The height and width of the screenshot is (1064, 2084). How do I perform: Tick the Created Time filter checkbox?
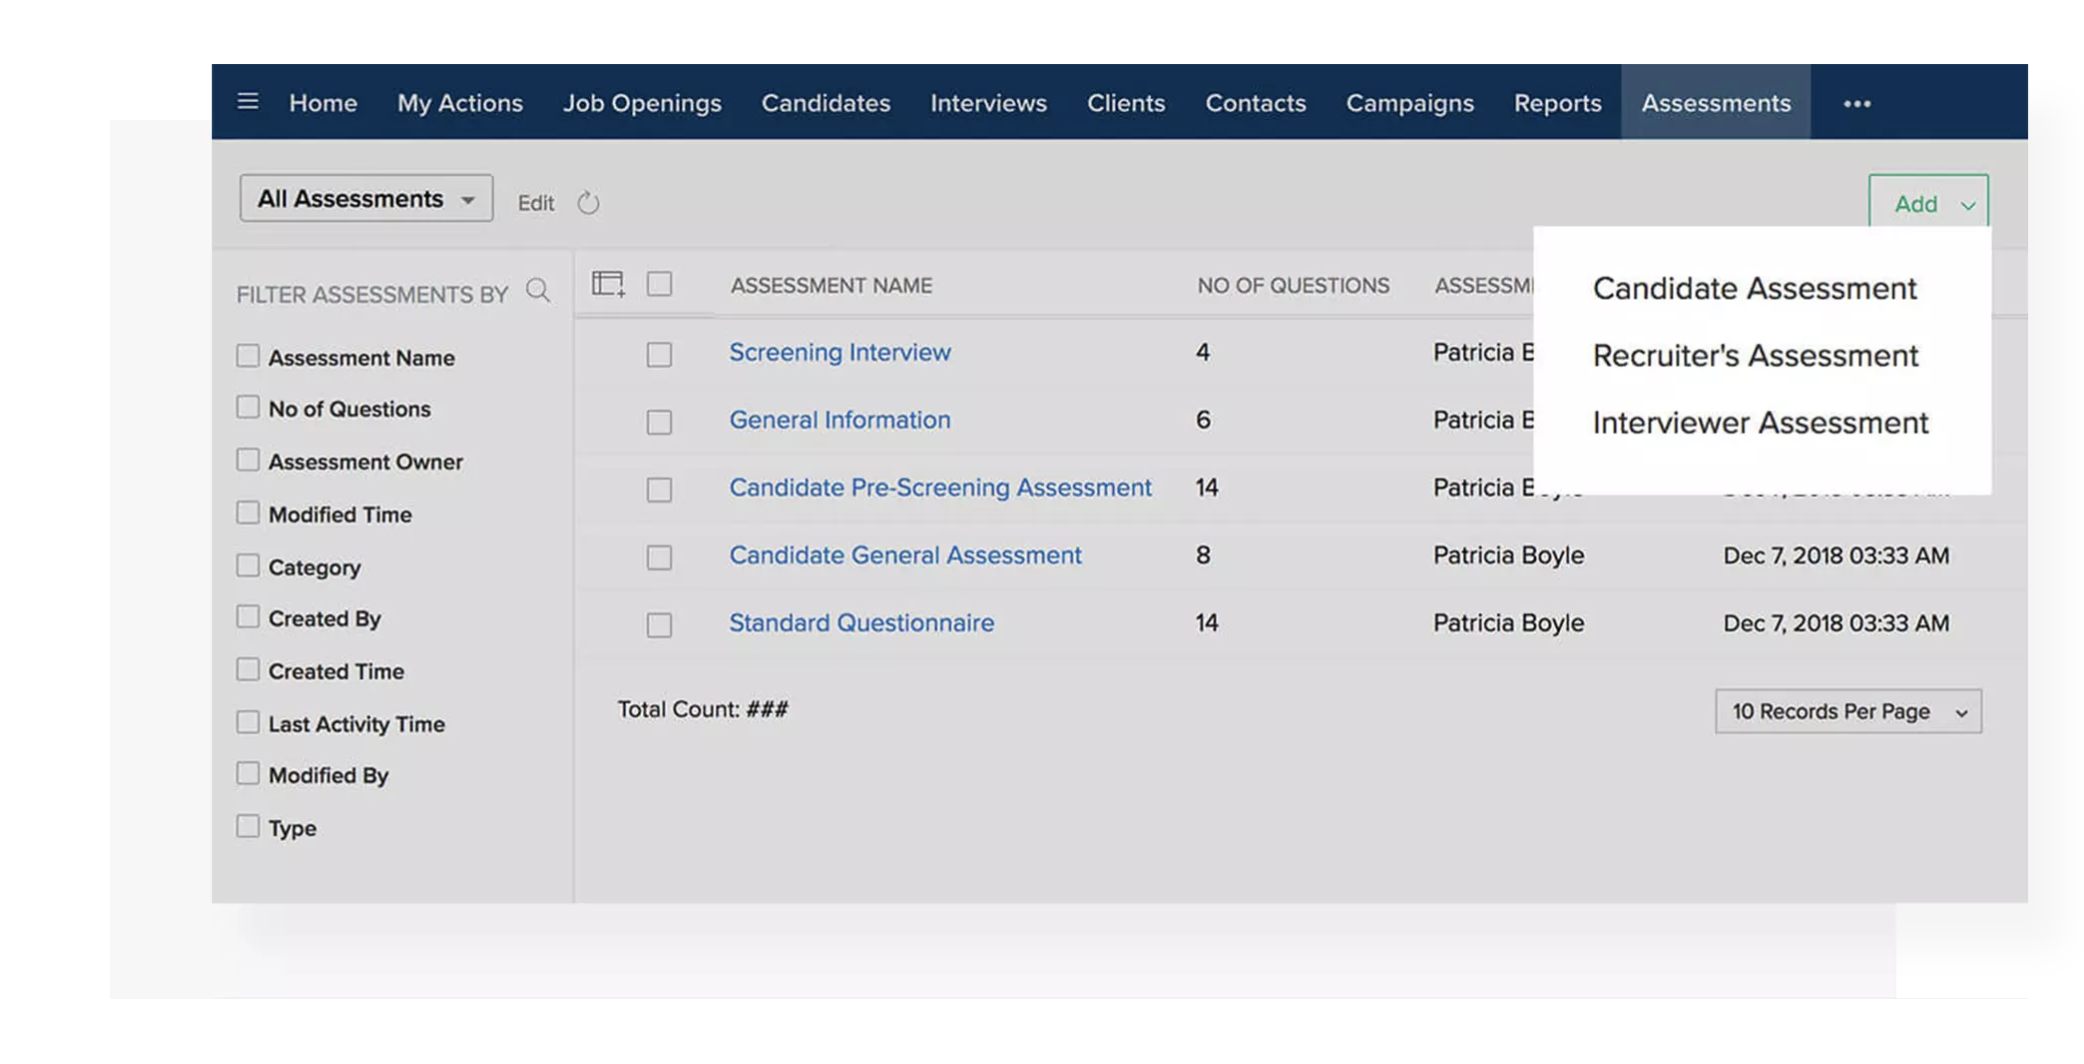point(248,670)
